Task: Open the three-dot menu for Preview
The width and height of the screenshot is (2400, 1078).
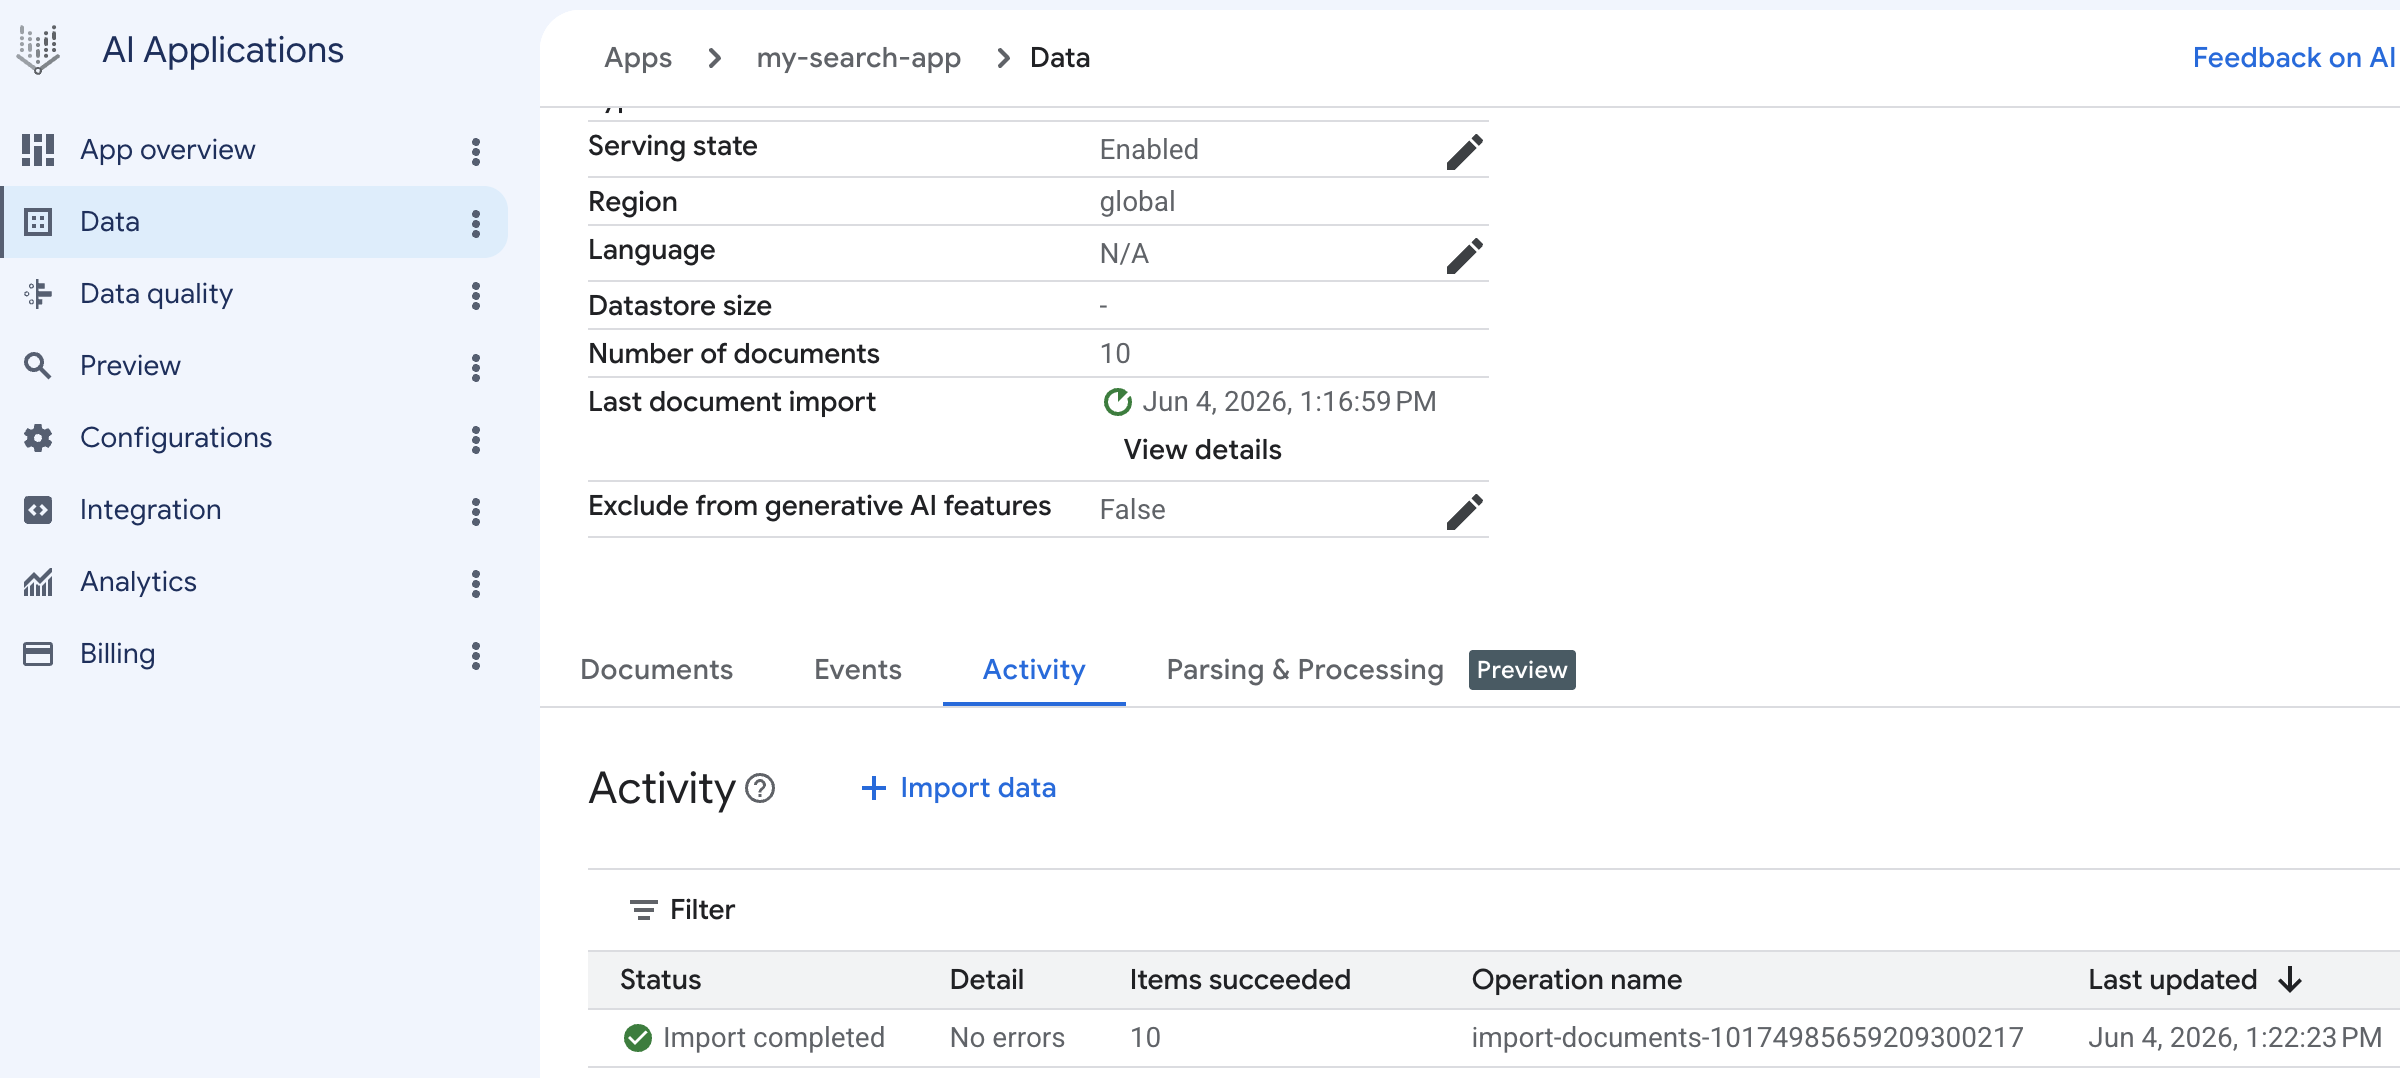Action: click(476, 367)
